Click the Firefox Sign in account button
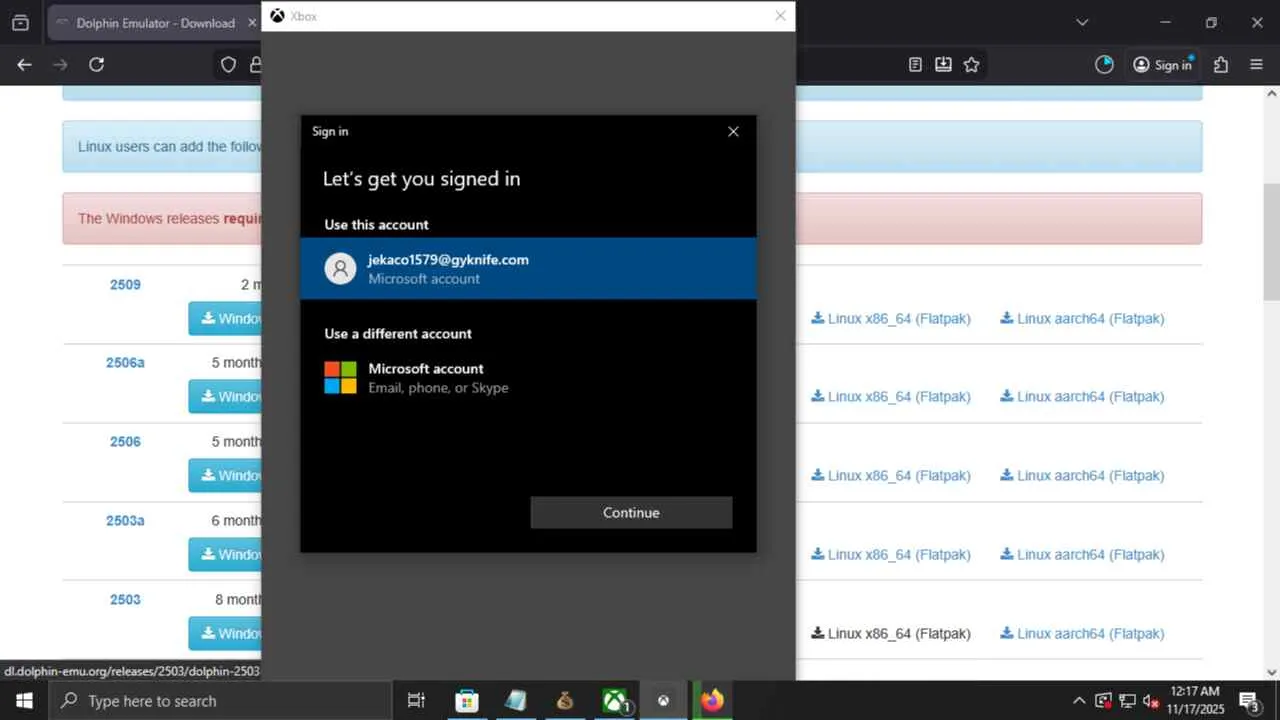Image resolution: width=1280 pixels, height=720 pixels. pos(1163,64)
